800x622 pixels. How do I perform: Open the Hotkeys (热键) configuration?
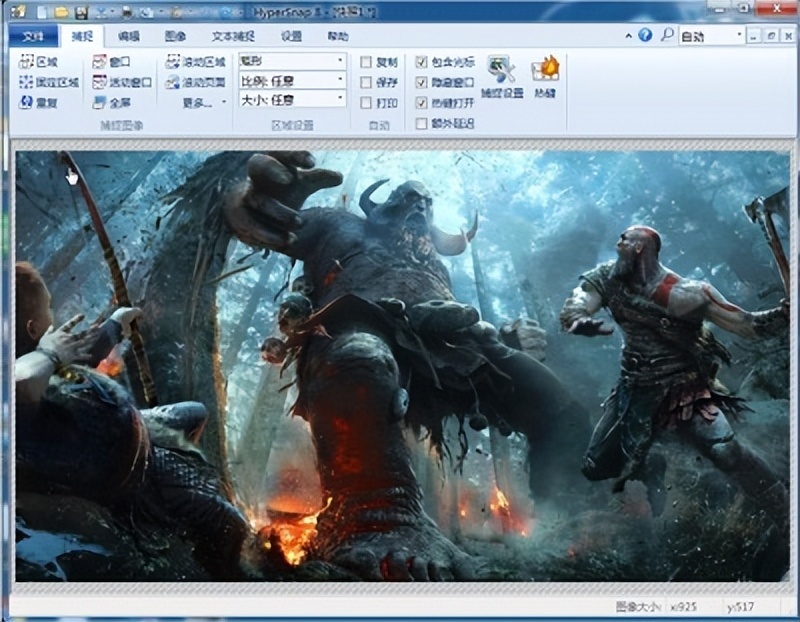click(x=545, y=76)
